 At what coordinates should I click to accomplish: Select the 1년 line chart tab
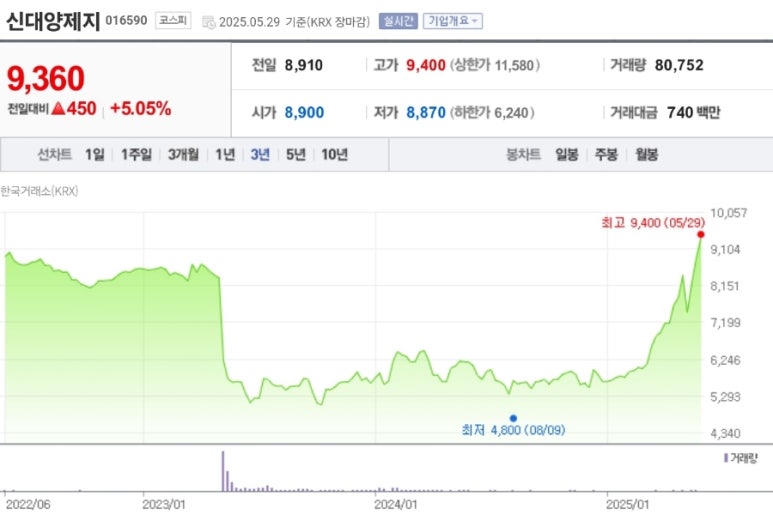click(x=225, y=154)
